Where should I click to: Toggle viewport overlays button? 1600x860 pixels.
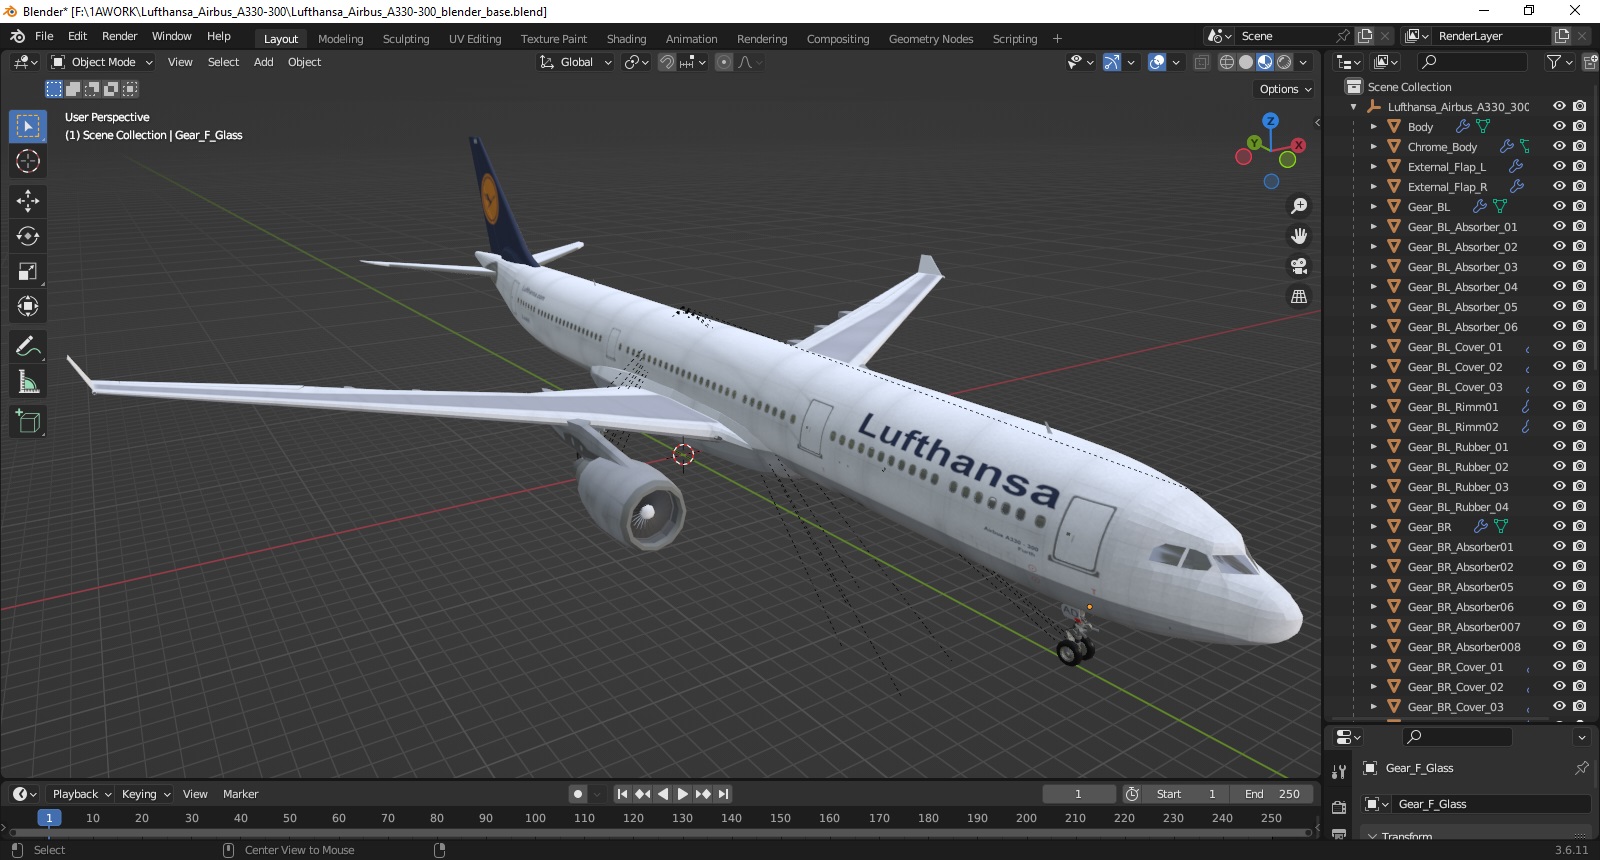[x=1157, y=62]
